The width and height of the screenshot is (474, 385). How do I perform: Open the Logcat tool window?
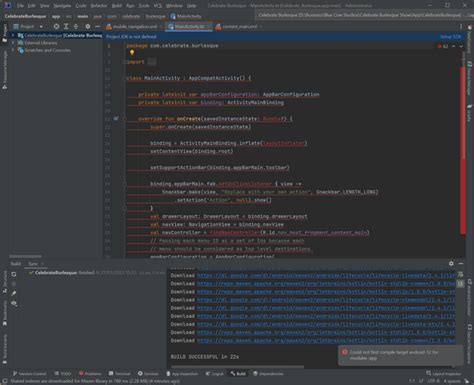[215, 374]
